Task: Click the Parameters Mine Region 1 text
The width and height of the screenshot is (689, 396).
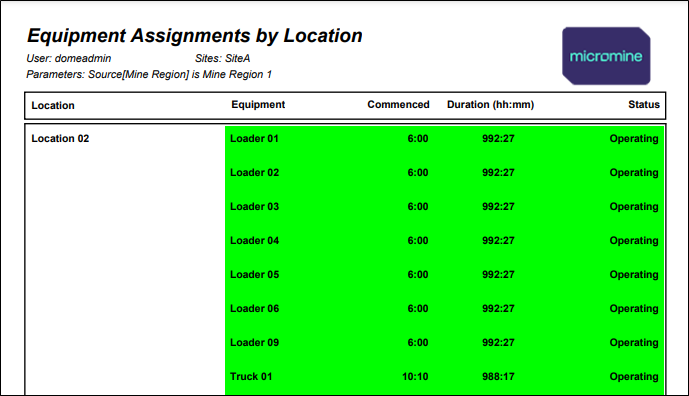Action: pyautogui.click(x=149, y=74)
